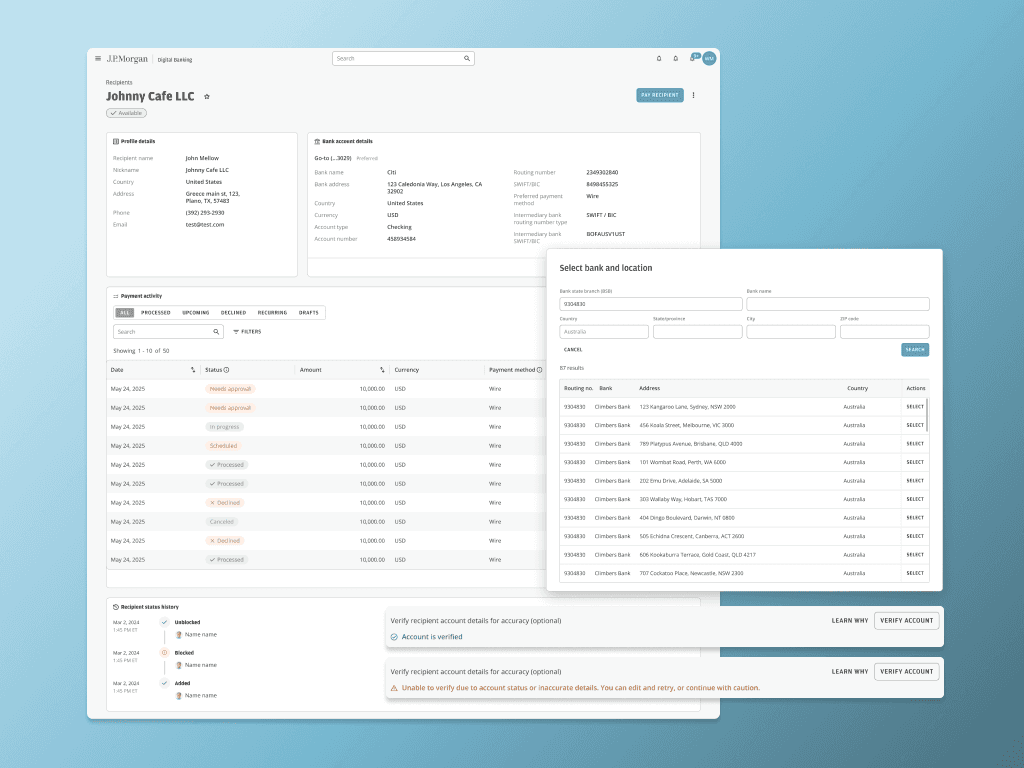Sort payment table by Date
Screen dimensions: 1024x768
193,370
